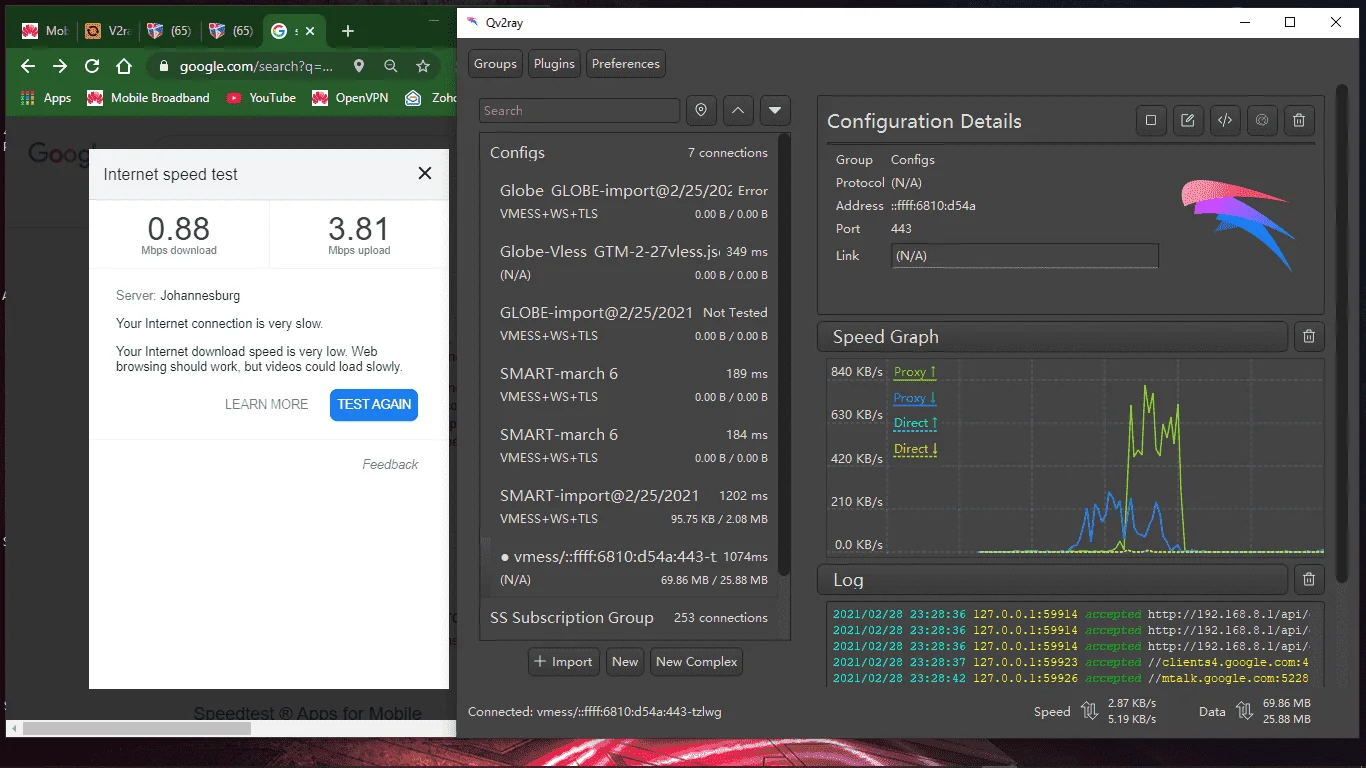This screenshot has width=1366, height=768.
Task: Open the edit as JSON code icon
Action: point(1225,121)
